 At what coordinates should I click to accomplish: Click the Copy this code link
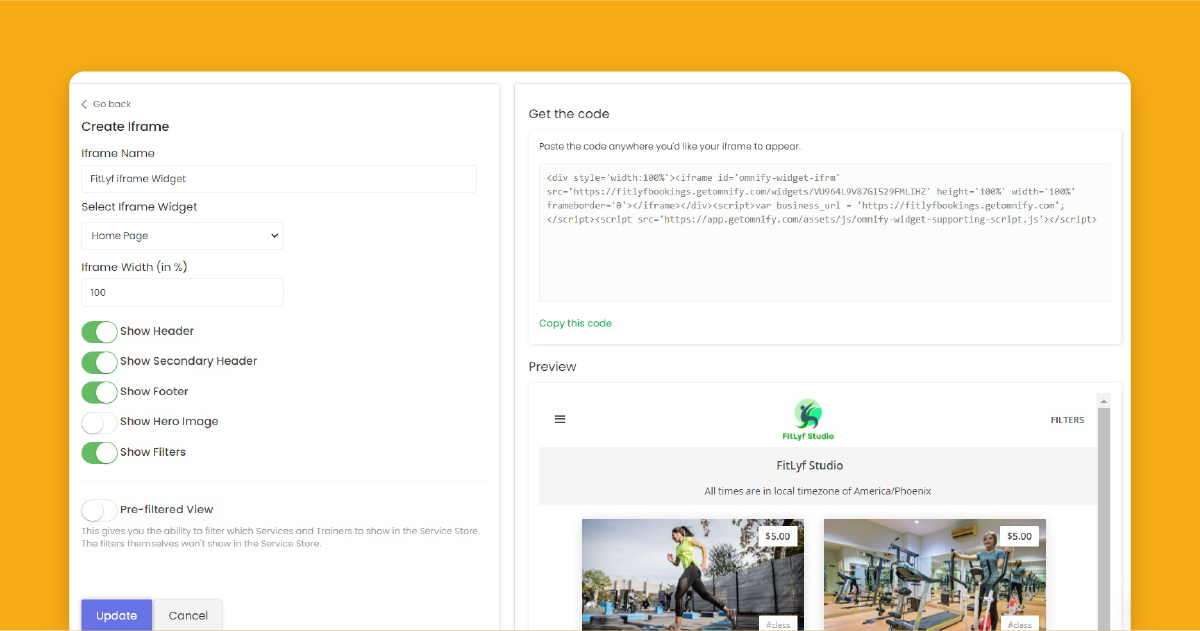(575, 323)
